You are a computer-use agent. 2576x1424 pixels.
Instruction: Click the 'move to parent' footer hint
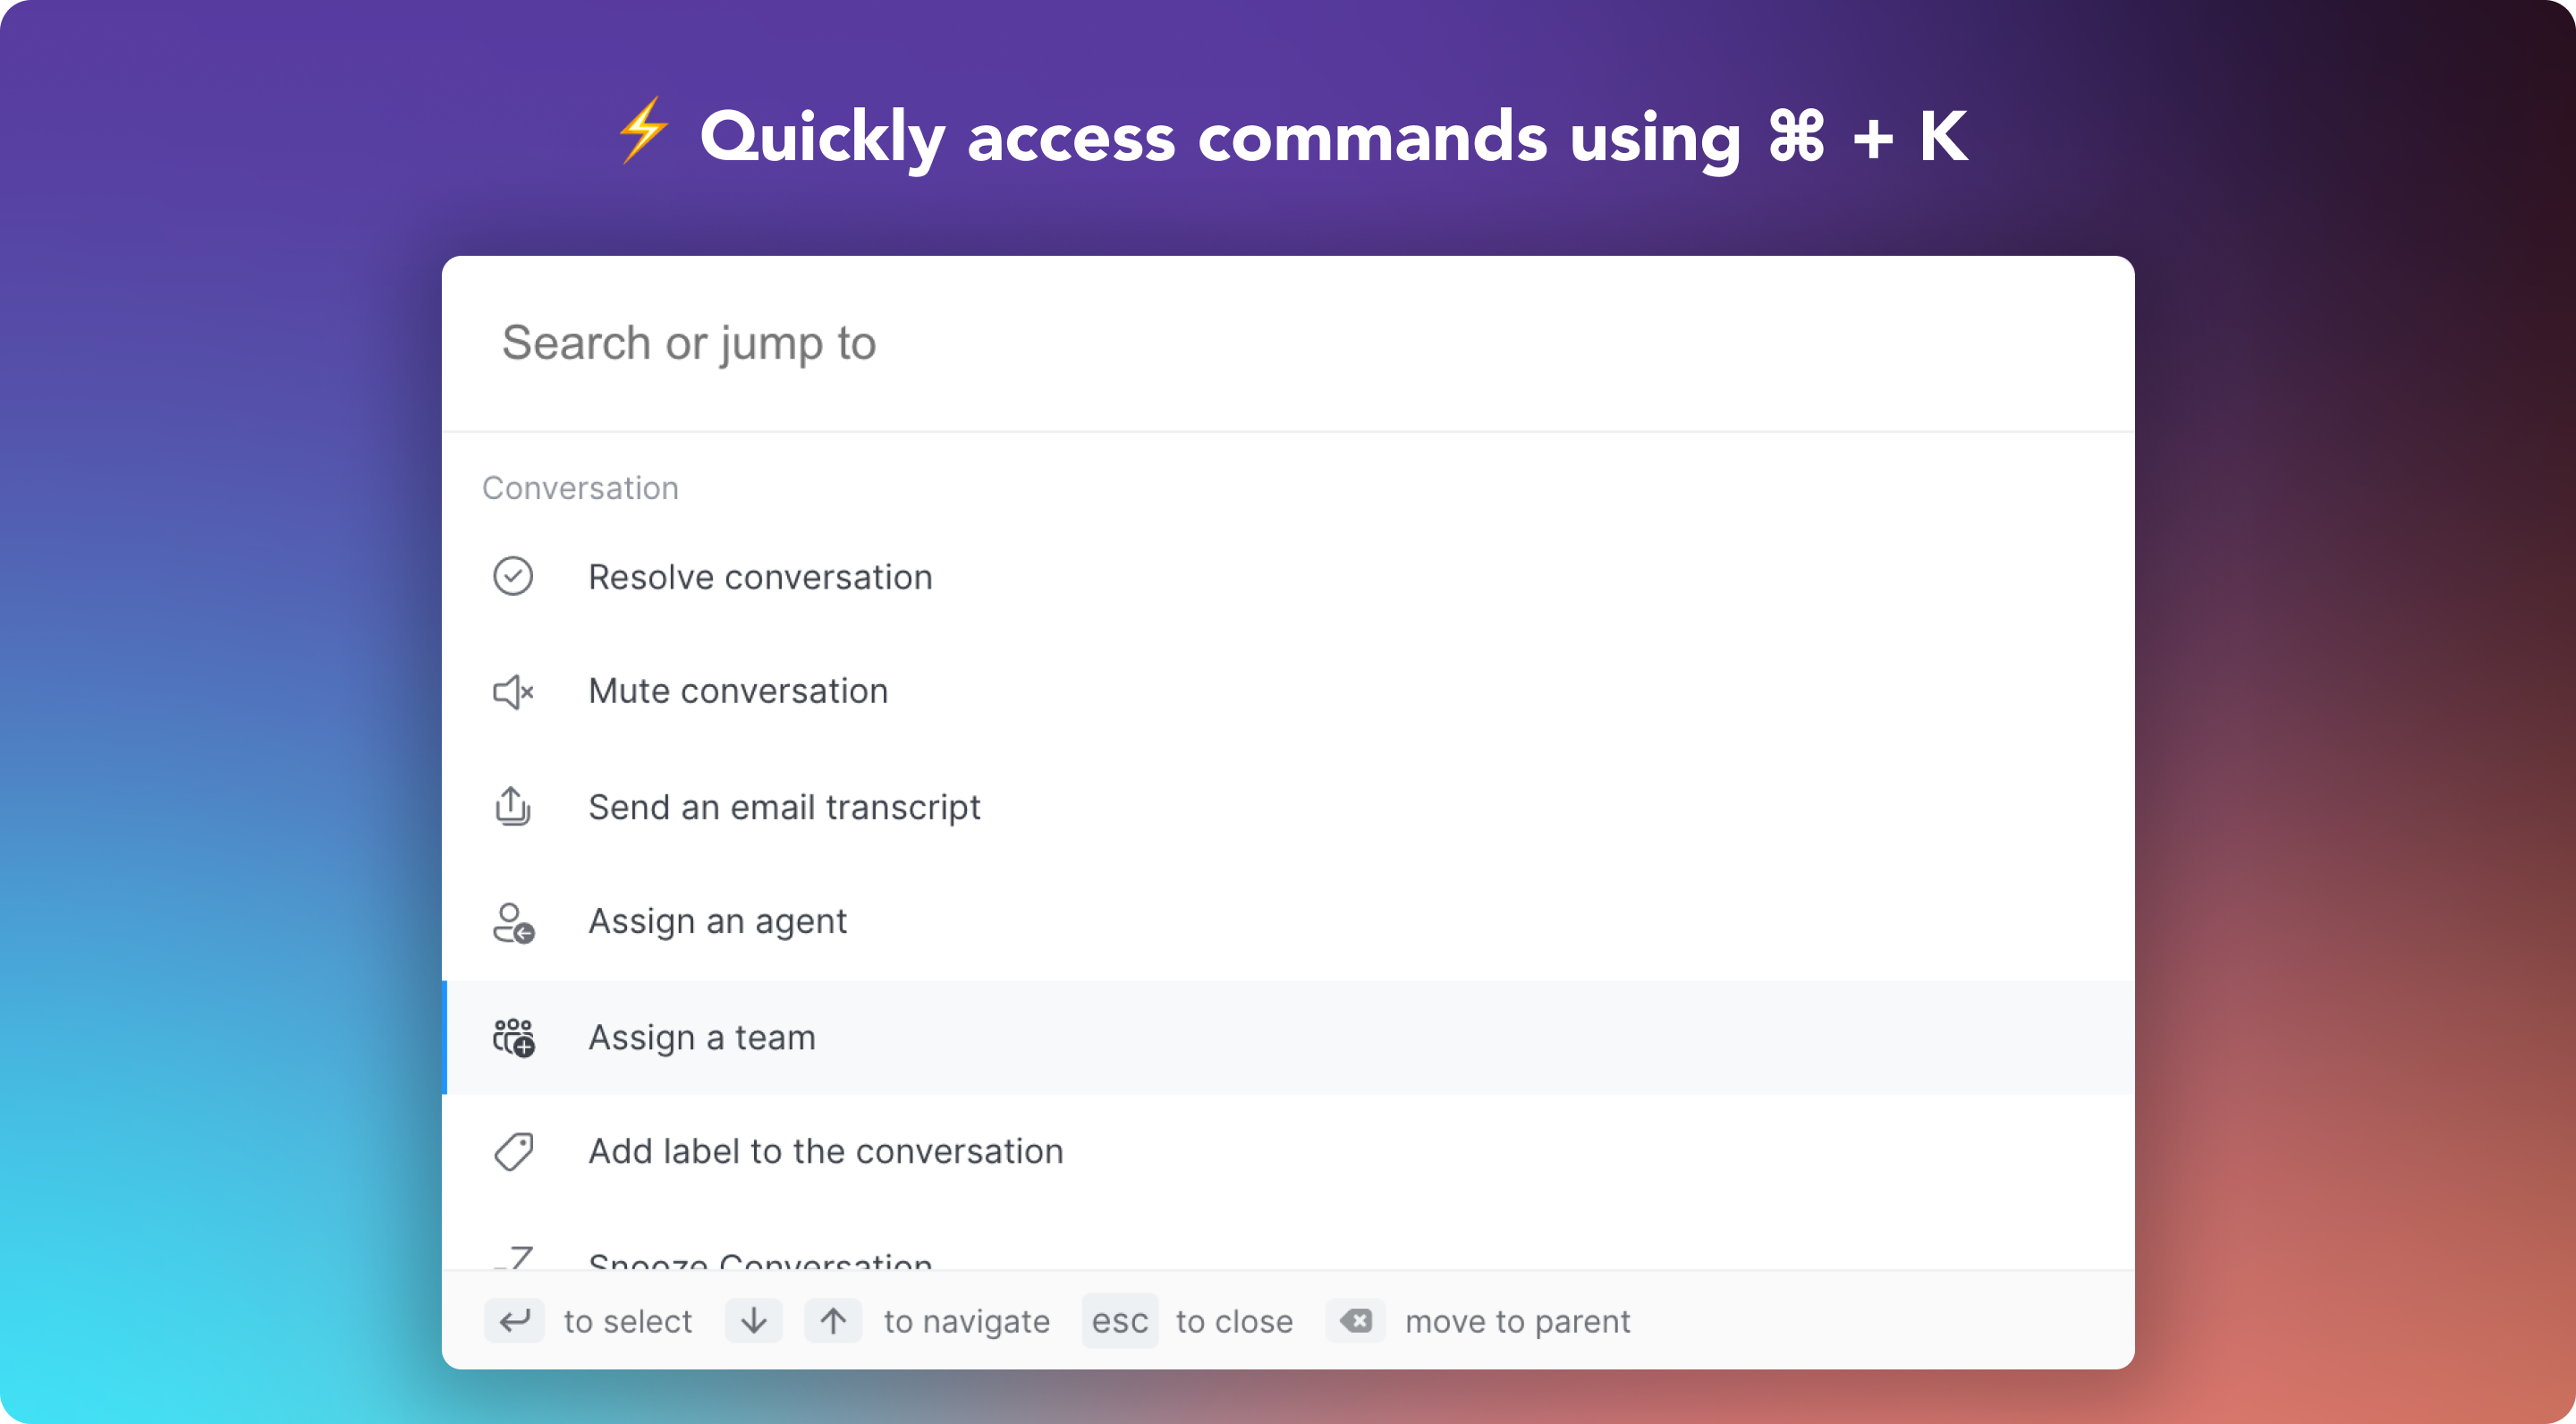point(1518,1321)
